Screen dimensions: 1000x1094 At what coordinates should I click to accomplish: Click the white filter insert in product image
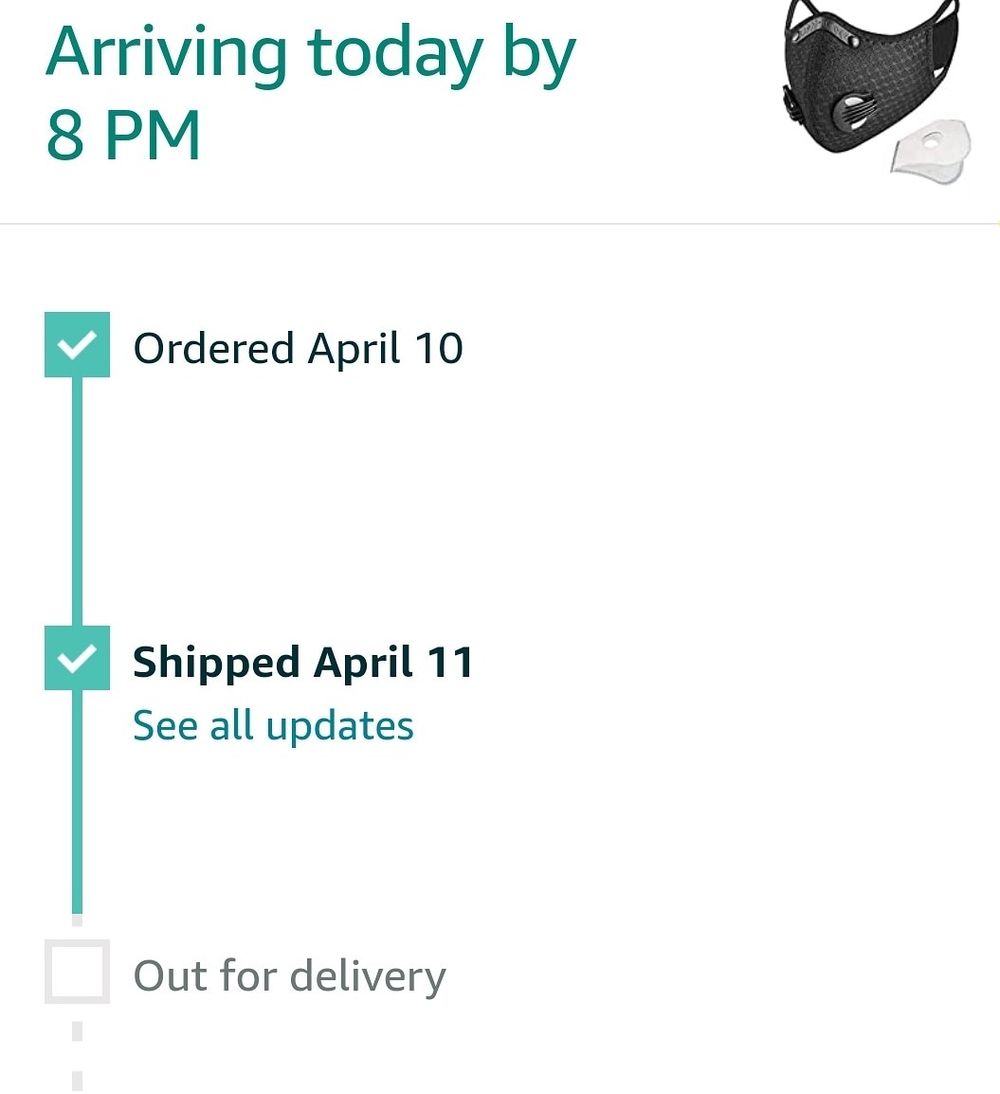[x=932, y=151]
